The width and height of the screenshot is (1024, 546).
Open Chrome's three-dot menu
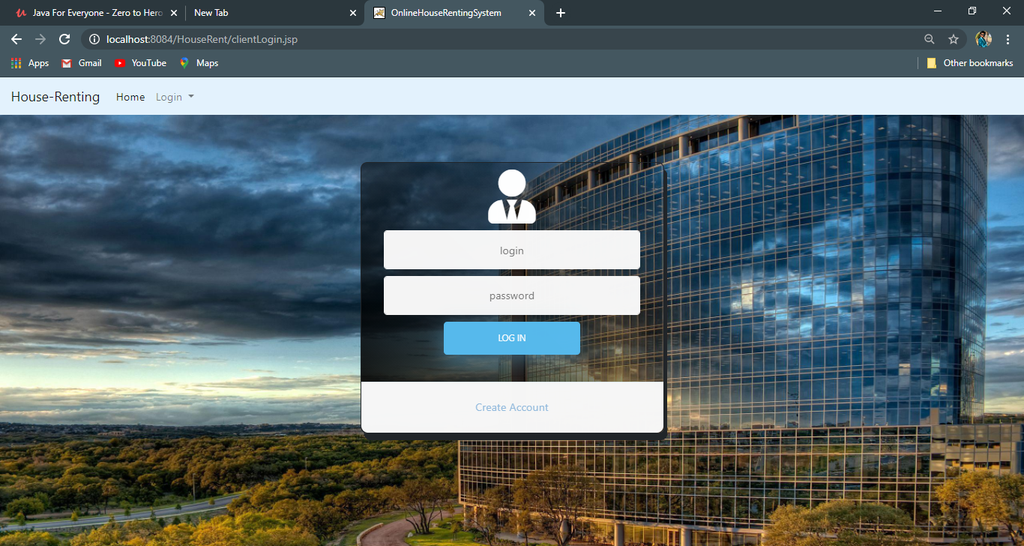click(1008, 39)
